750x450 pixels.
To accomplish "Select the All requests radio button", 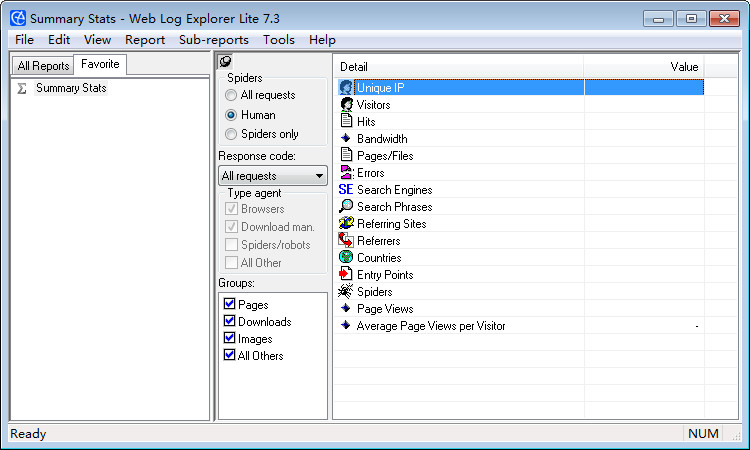I will tap(231, 95).
